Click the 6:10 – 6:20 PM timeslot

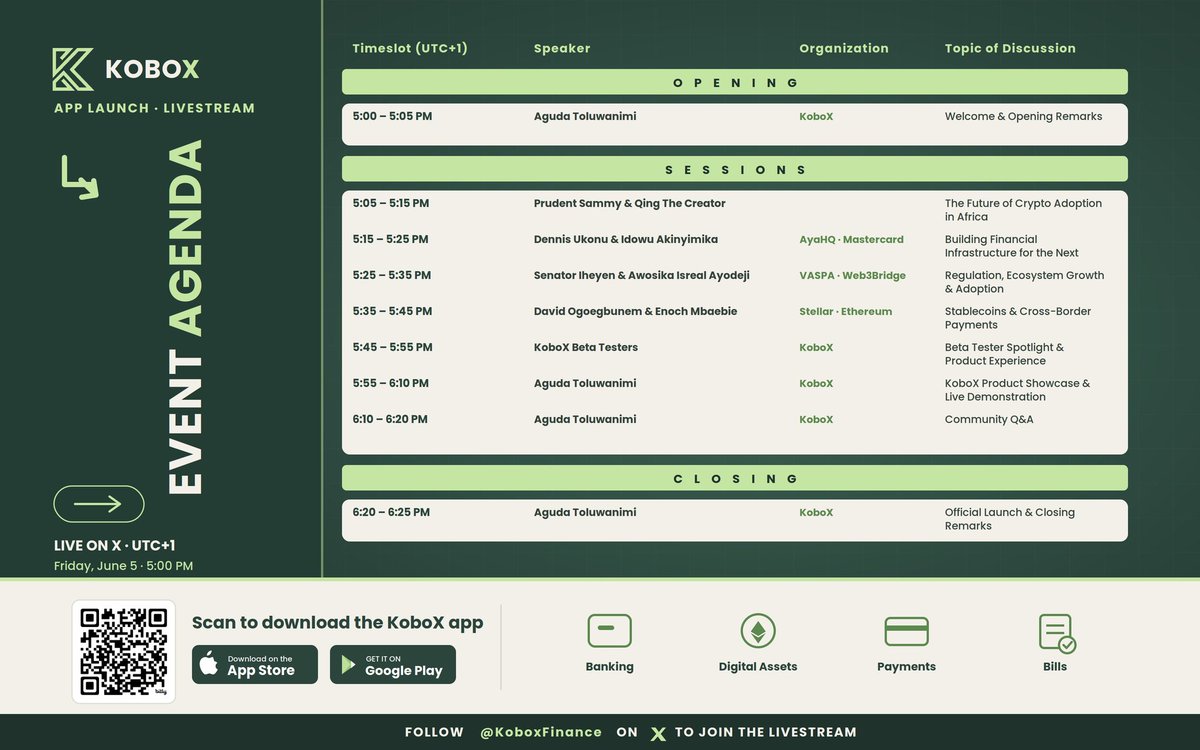pos(390,419)
